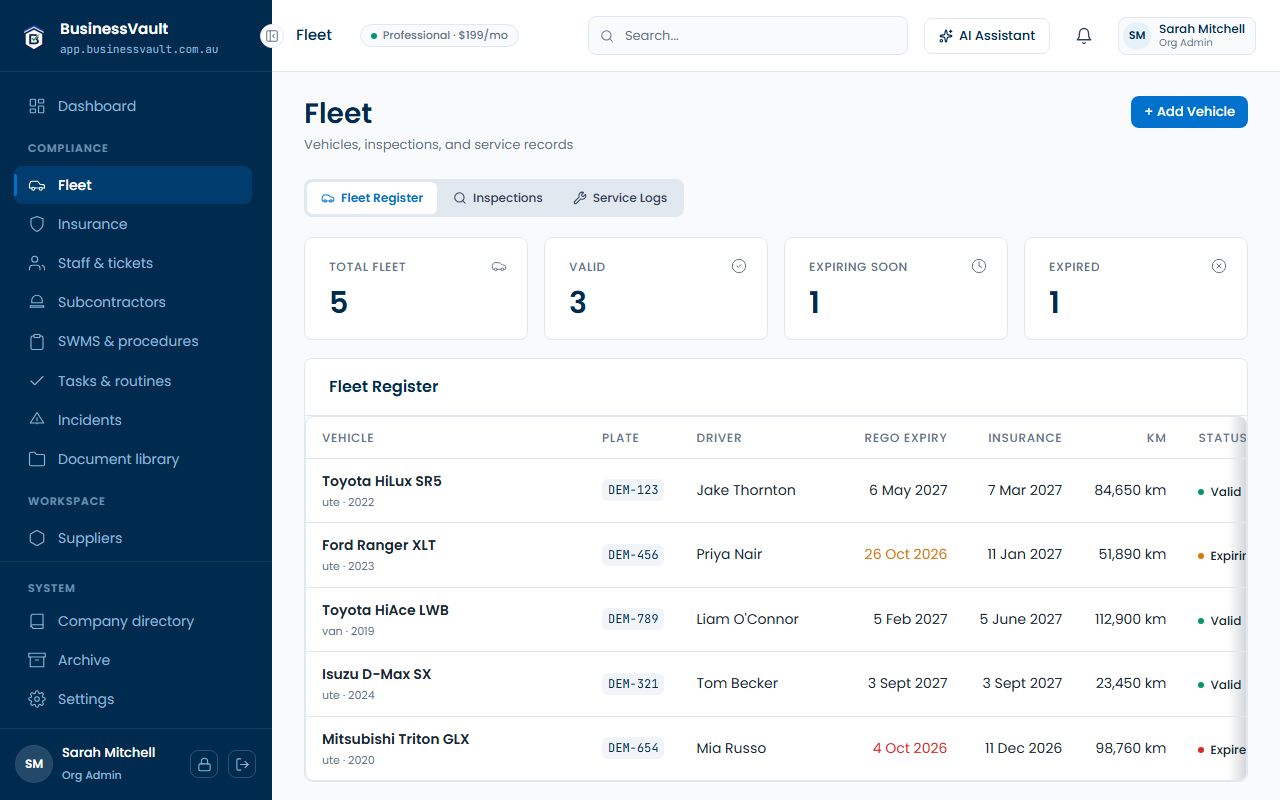Click the SWMS & procedures clipboard icon
The width and height of the screenshot is (1280, 800).
click(37, 341)
